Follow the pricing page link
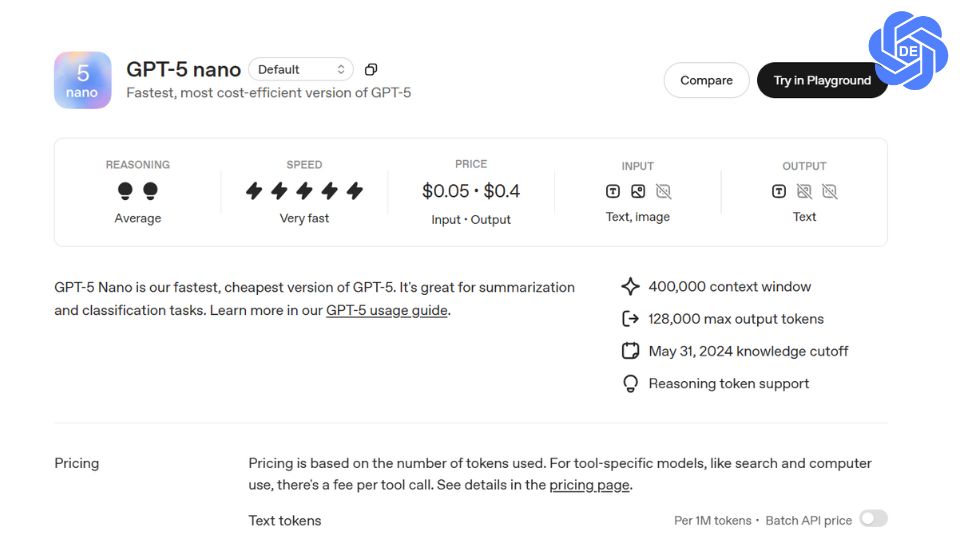 589,485
